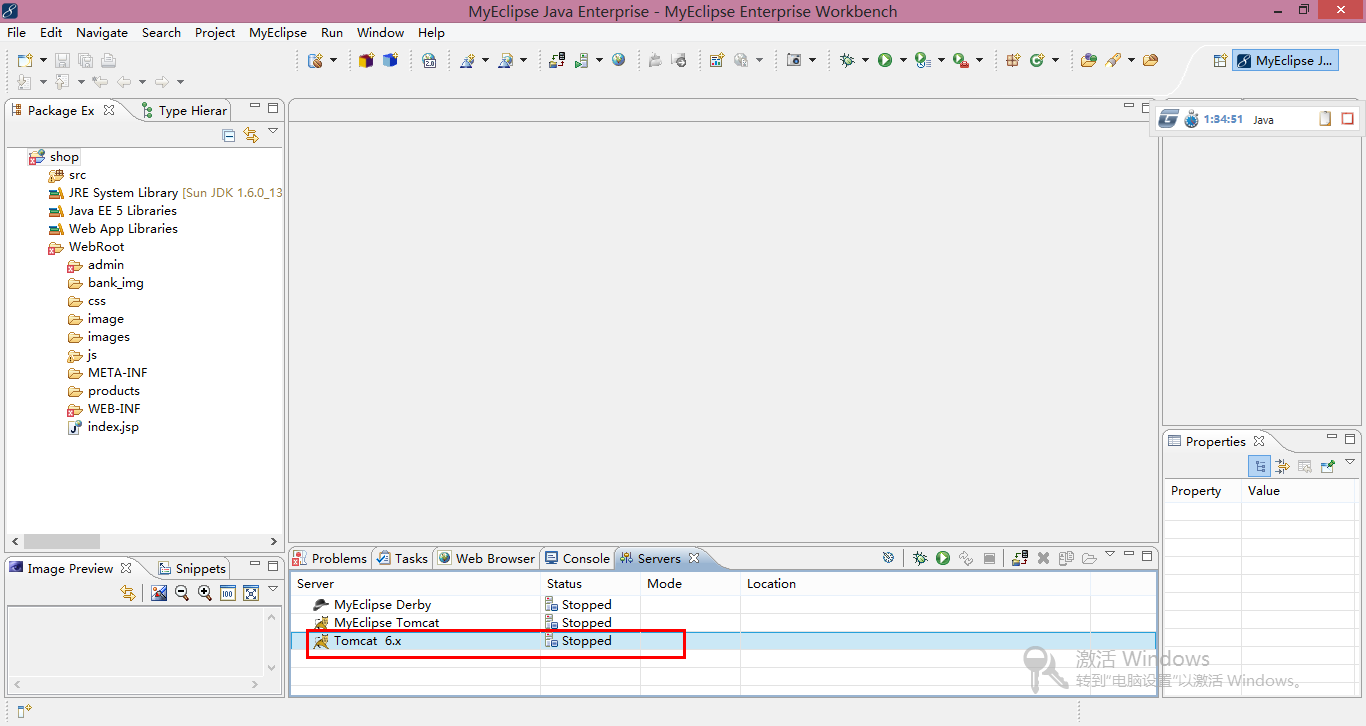The image size is (1366, 726).
Task: Close the Servers tab
Action: click(694, 558)
